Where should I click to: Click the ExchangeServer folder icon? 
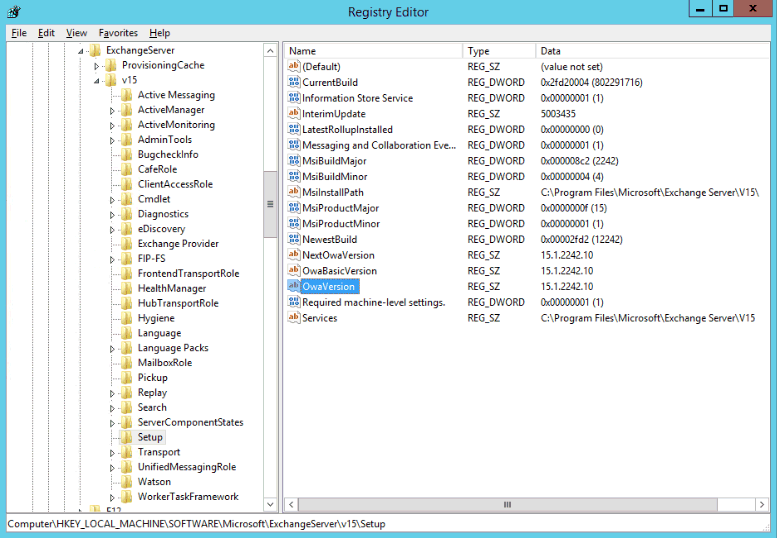click(x=95, y=50)
